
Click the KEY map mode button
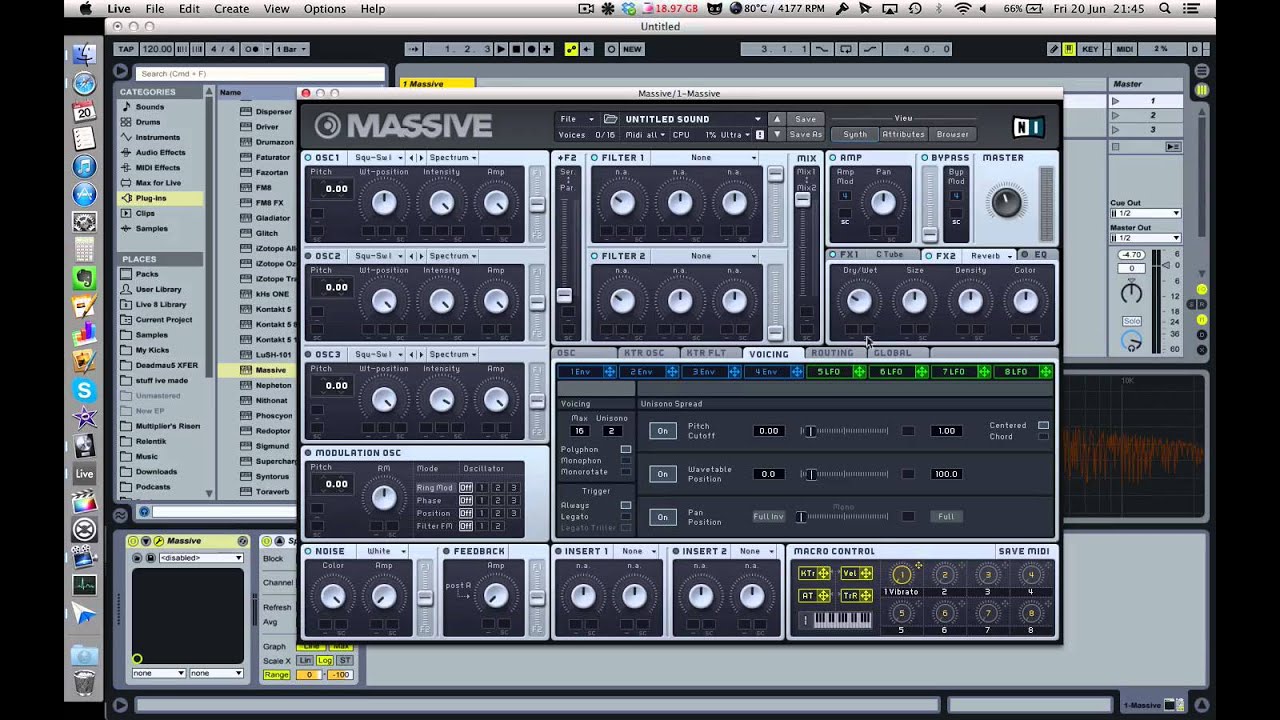click(1090, 49)
